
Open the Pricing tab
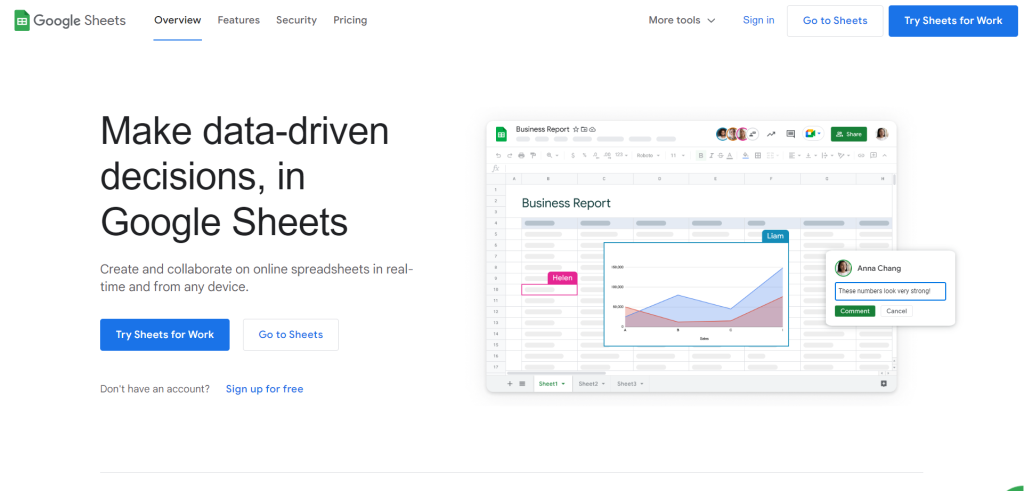pos(350,20)
